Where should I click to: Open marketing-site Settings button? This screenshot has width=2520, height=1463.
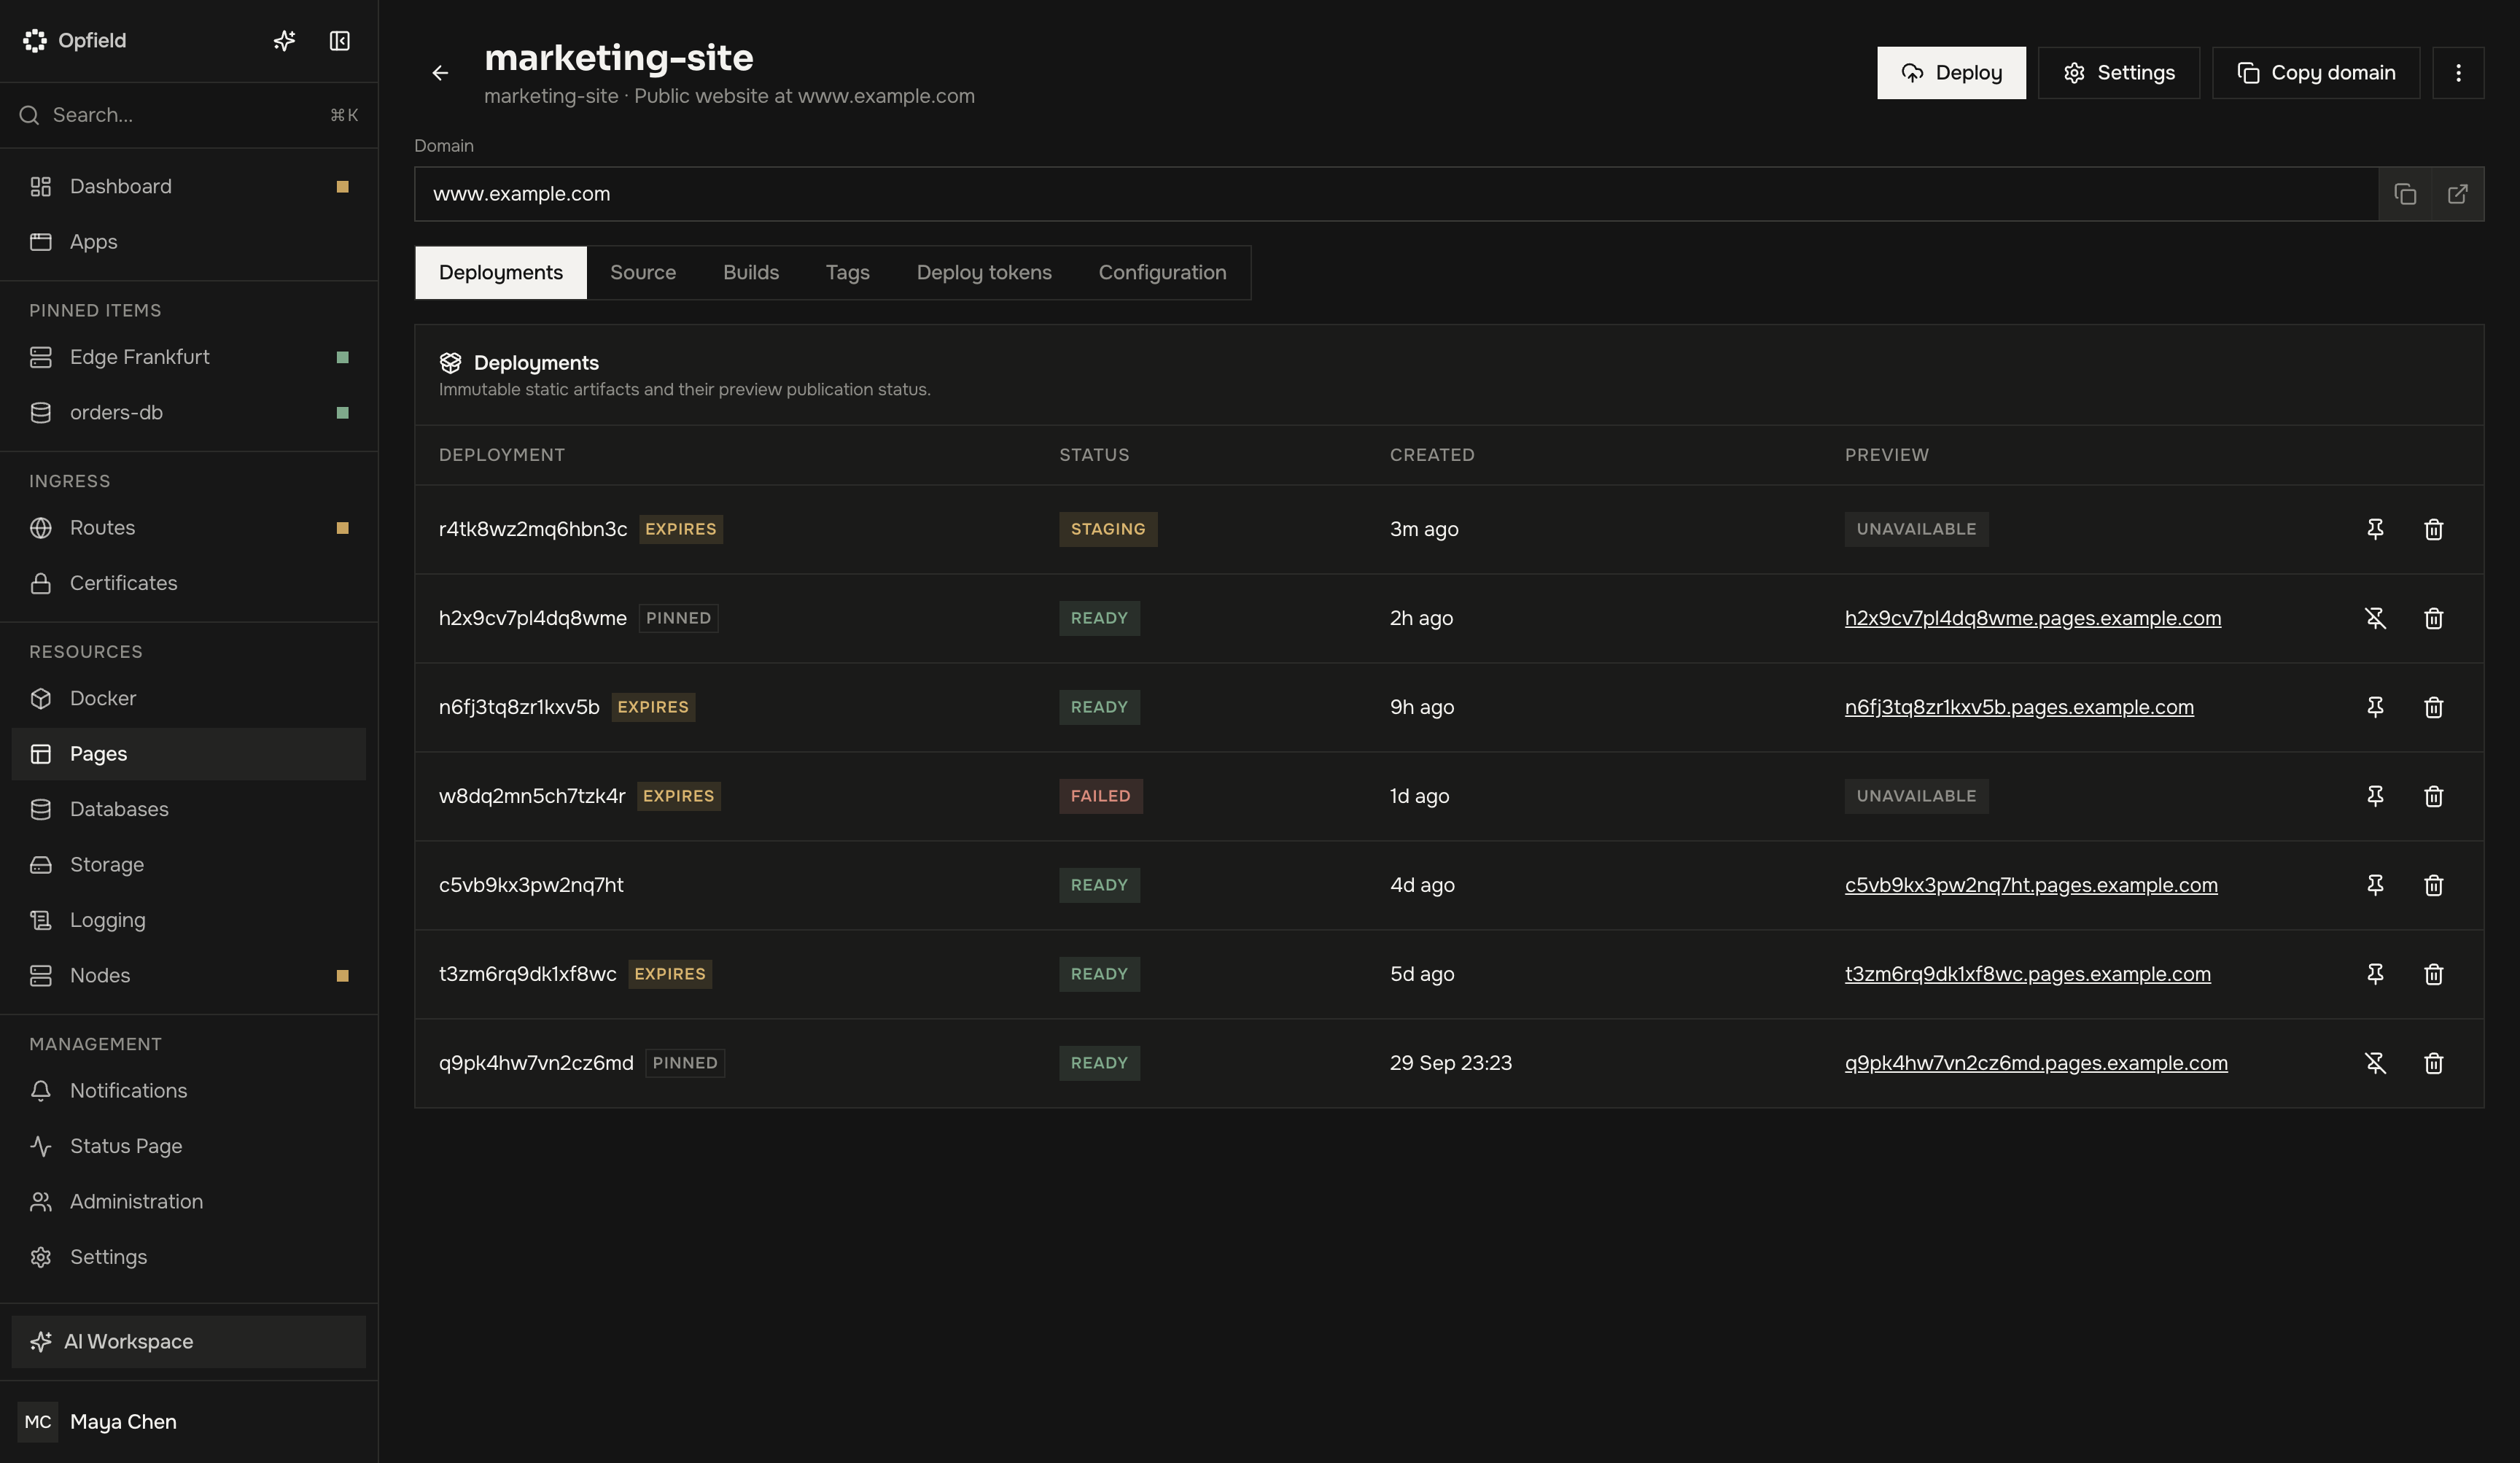tap(2119, 73)
